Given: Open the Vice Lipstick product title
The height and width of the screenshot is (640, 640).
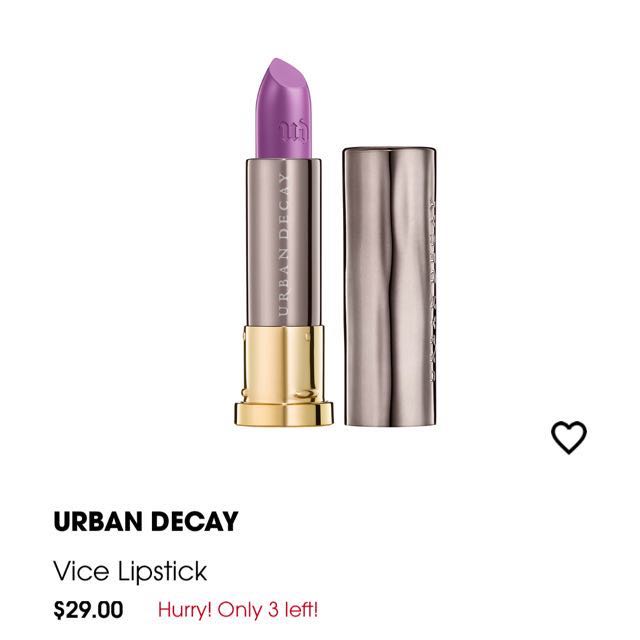Looking at the screenshot, I should tap(130, 571).
